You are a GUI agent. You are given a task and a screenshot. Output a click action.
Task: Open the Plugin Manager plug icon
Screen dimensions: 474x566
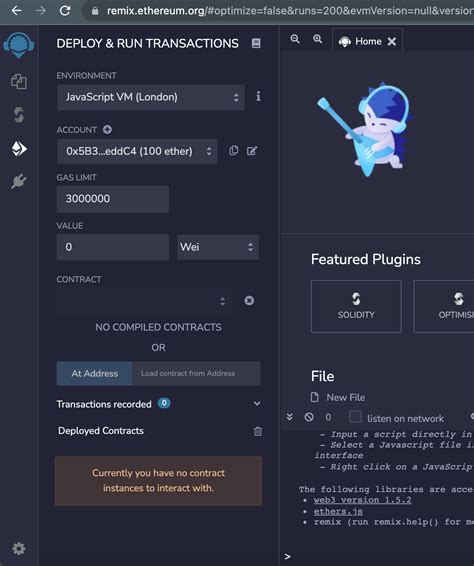tap(19, 181)
